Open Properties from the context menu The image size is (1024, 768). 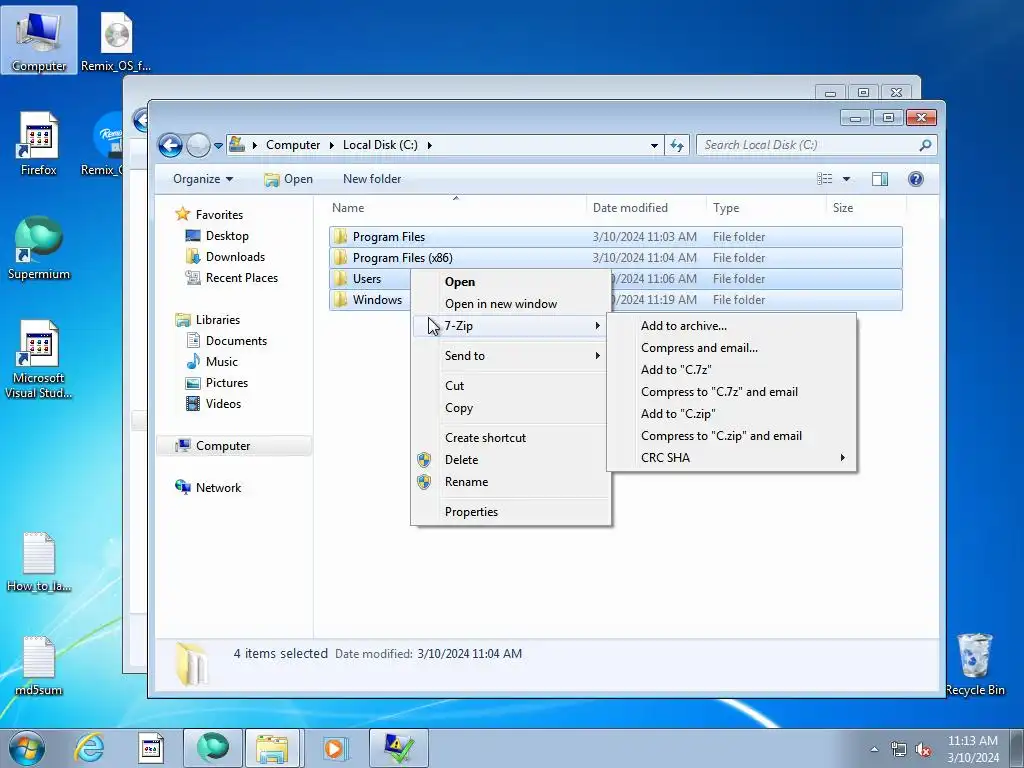pyautogui.click(x=511, y=512)
